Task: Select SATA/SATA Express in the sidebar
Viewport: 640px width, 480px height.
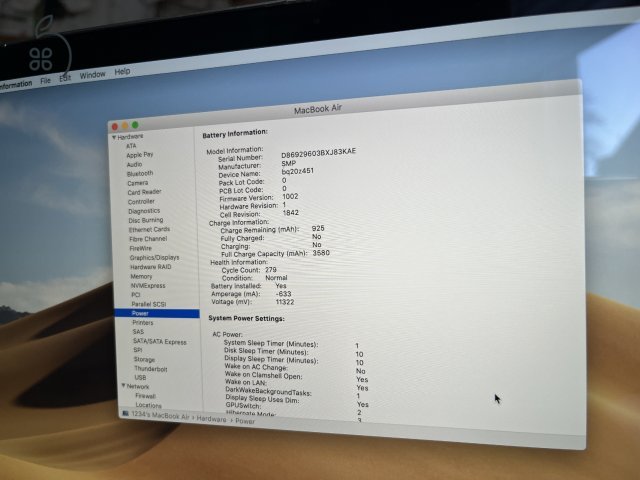Action: 160,342
